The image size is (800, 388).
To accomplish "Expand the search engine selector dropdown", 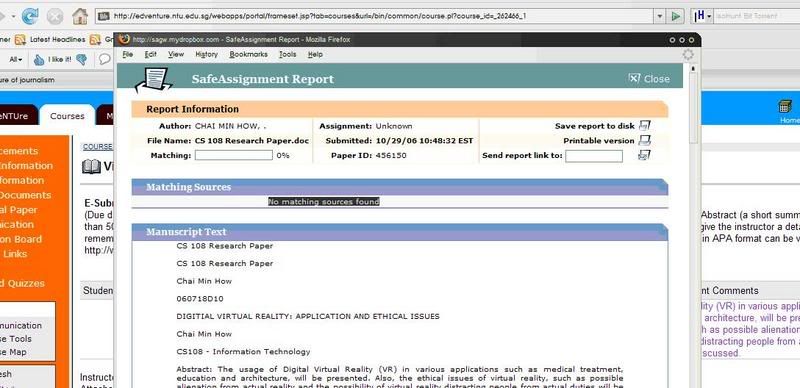I will tap(702, 16).
